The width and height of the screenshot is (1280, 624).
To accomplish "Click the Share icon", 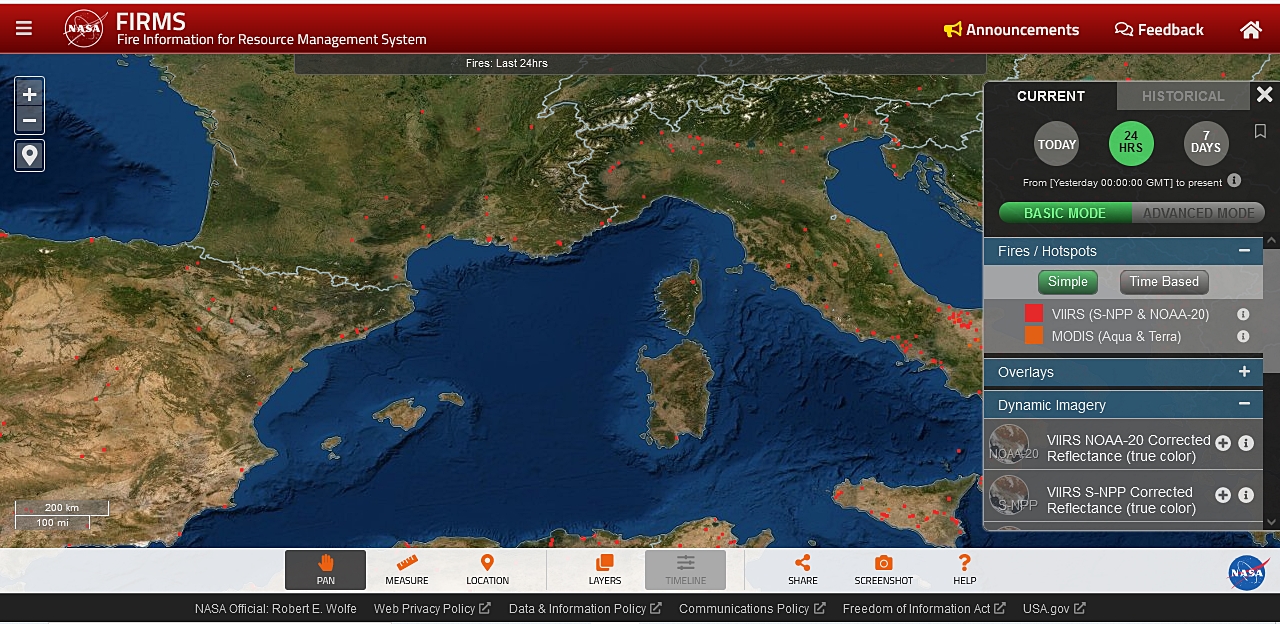I will click(802, 570).
